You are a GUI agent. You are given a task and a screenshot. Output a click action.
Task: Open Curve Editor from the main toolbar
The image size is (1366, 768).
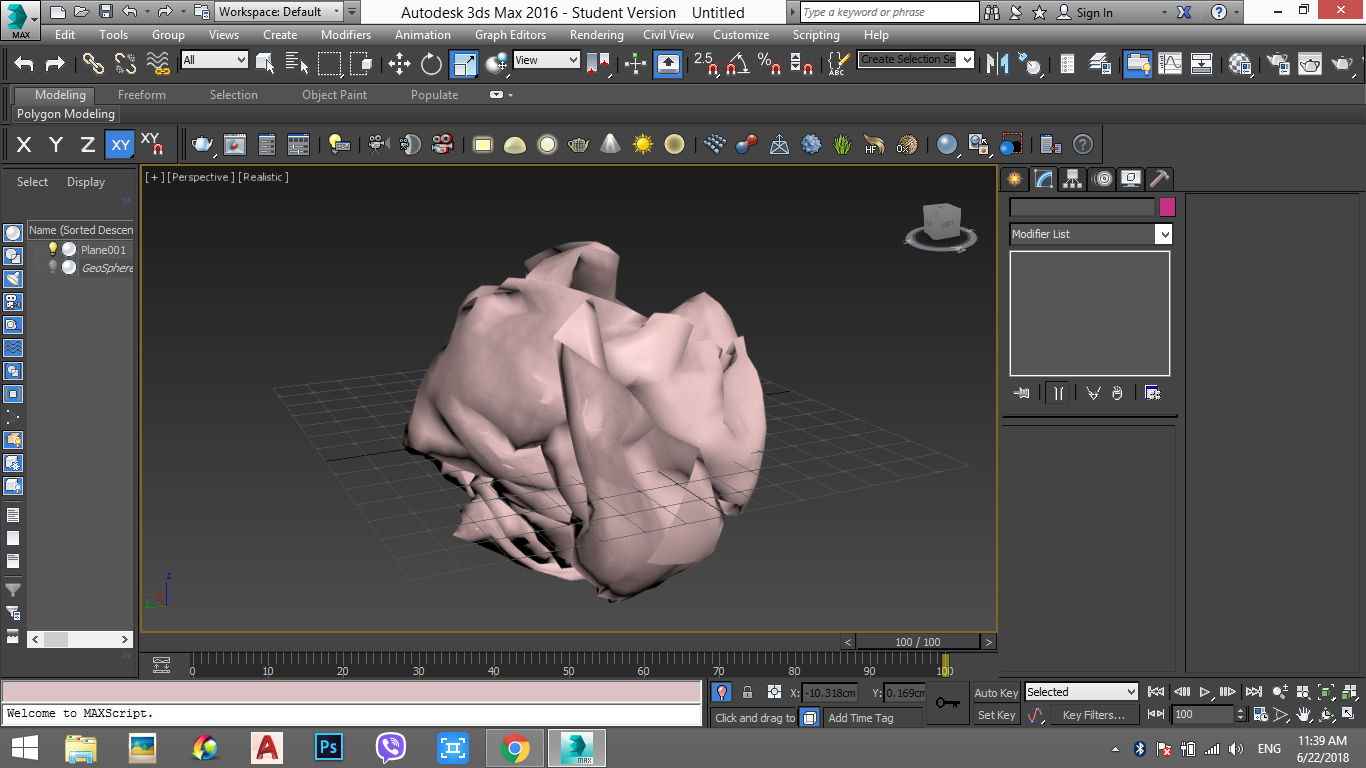pyautogui.click(x=1170, y=64)
